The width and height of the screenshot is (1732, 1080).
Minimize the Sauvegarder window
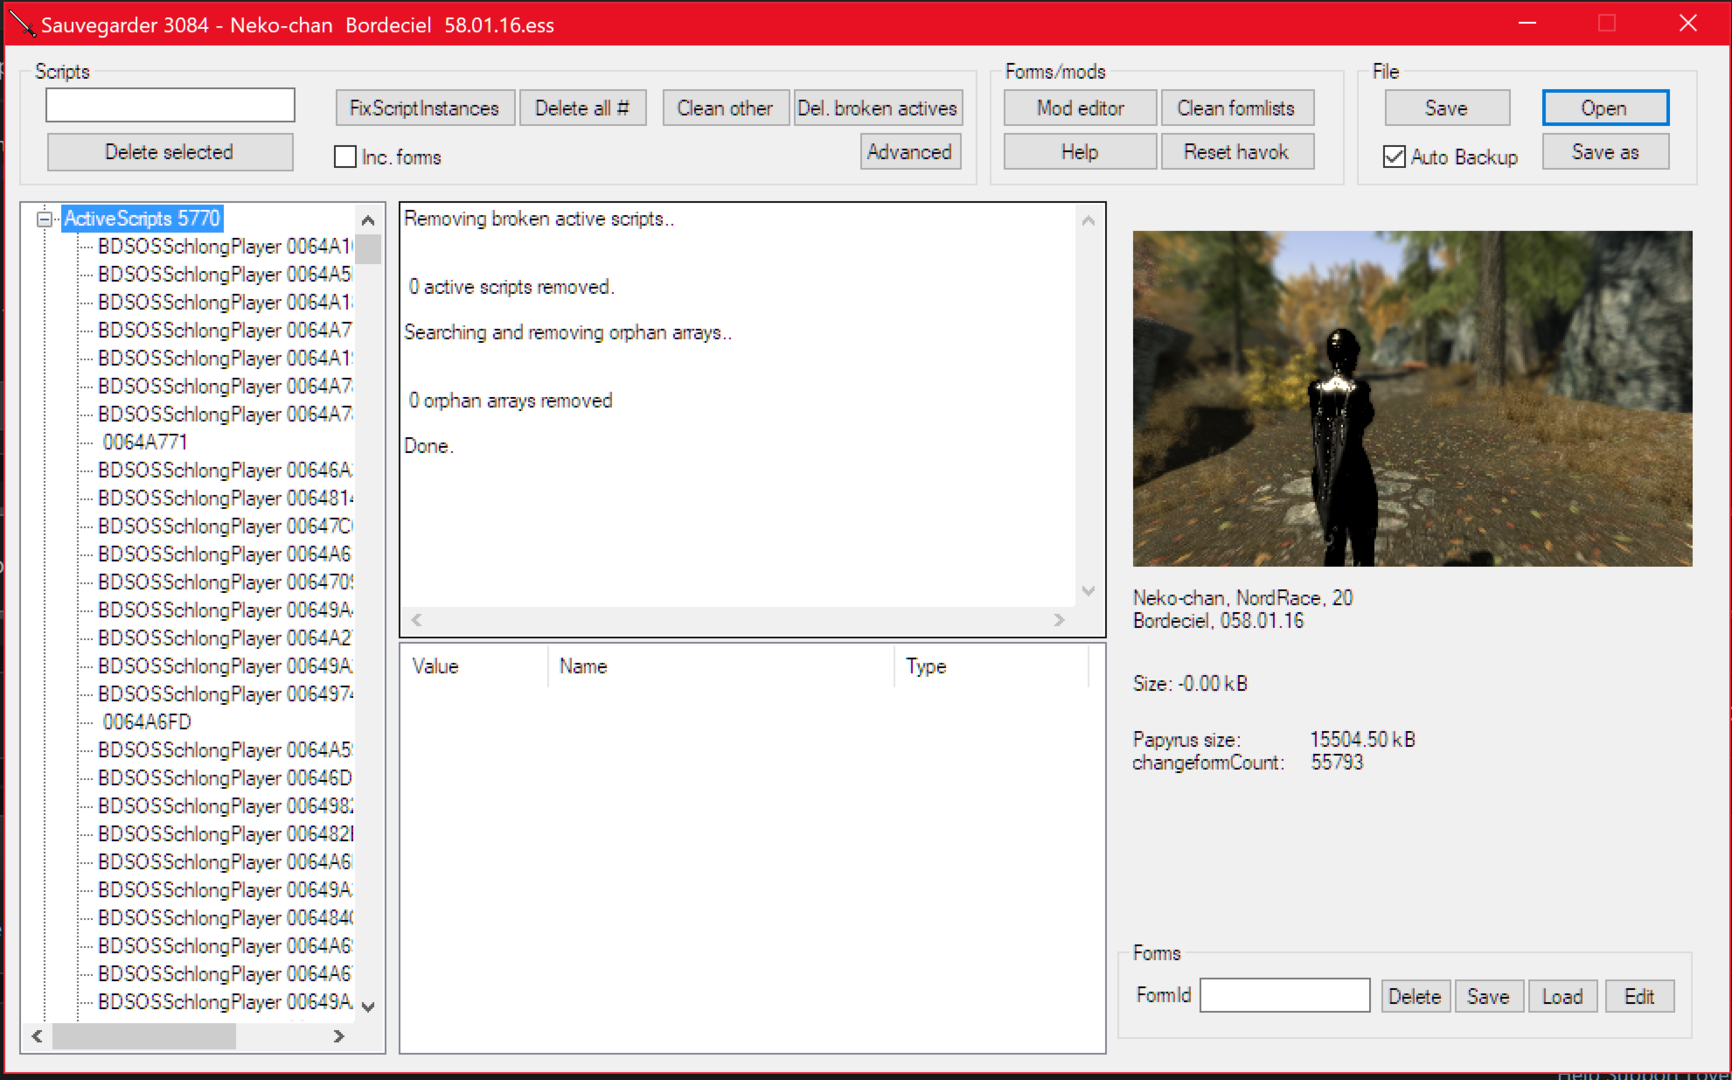pyautogui.click(x=1527, y=23)
